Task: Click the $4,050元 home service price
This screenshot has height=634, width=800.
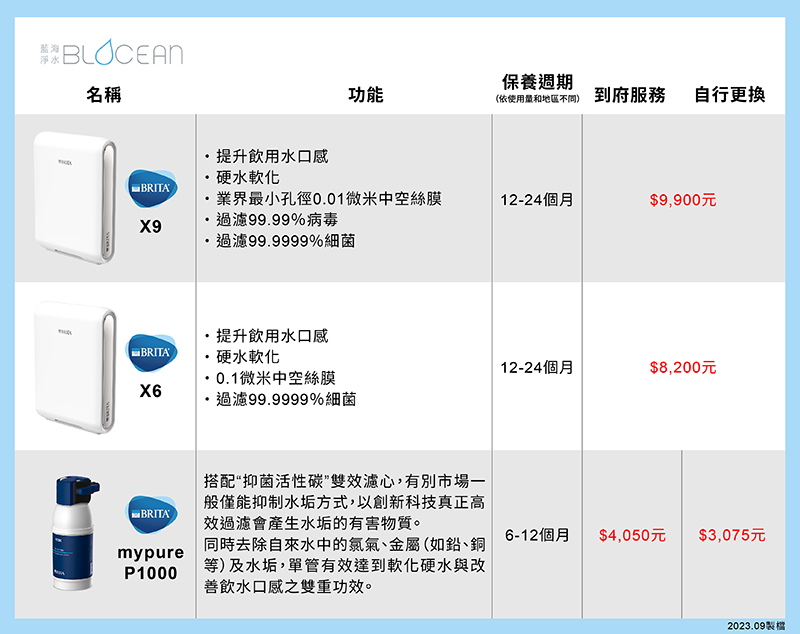Action: coord(633,535)
